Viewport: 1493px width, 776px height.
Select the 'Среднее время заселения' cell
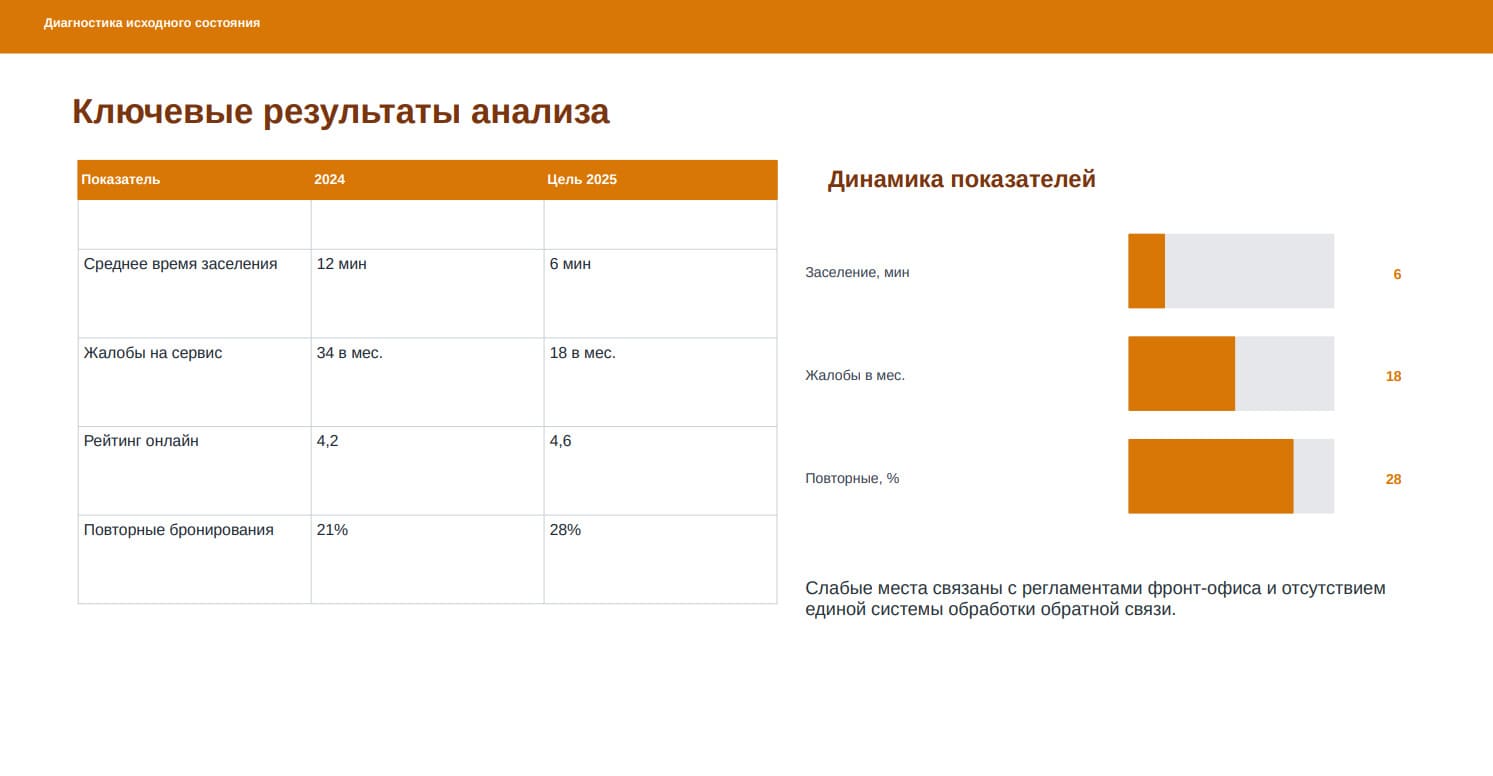(194, 293)
